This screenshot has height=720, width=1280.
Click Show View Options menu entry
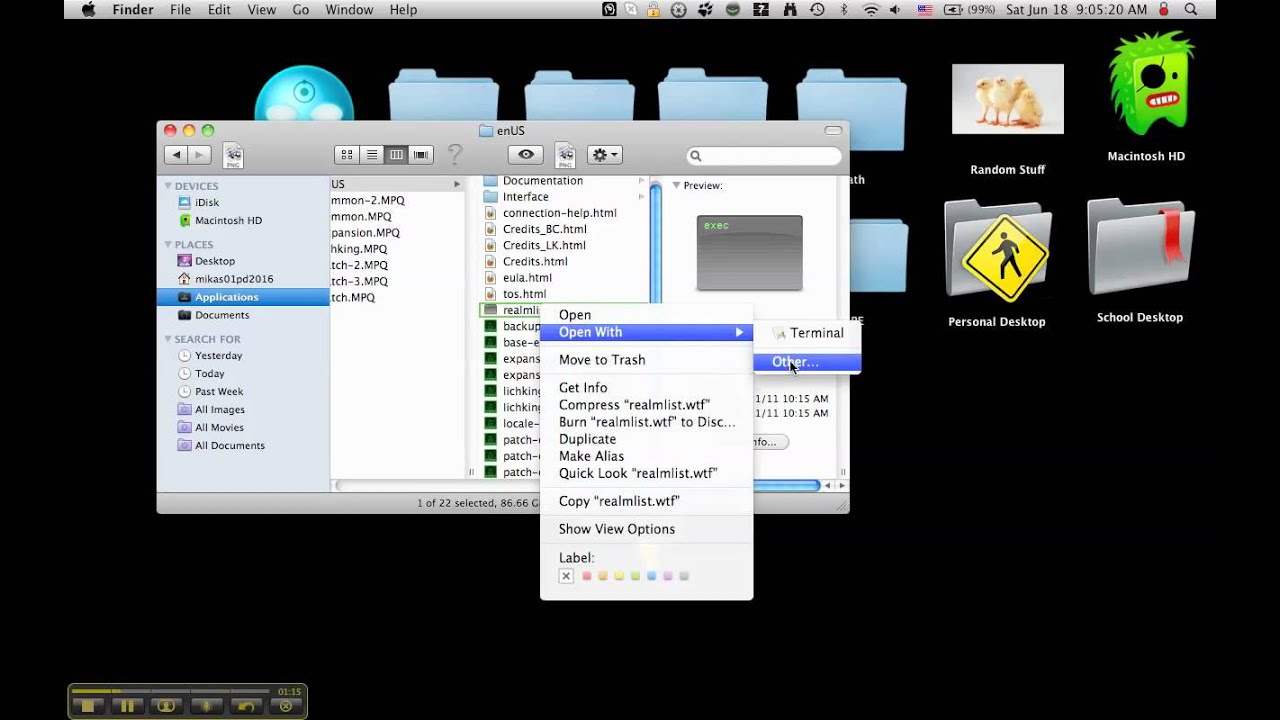[x=646, y=529]
